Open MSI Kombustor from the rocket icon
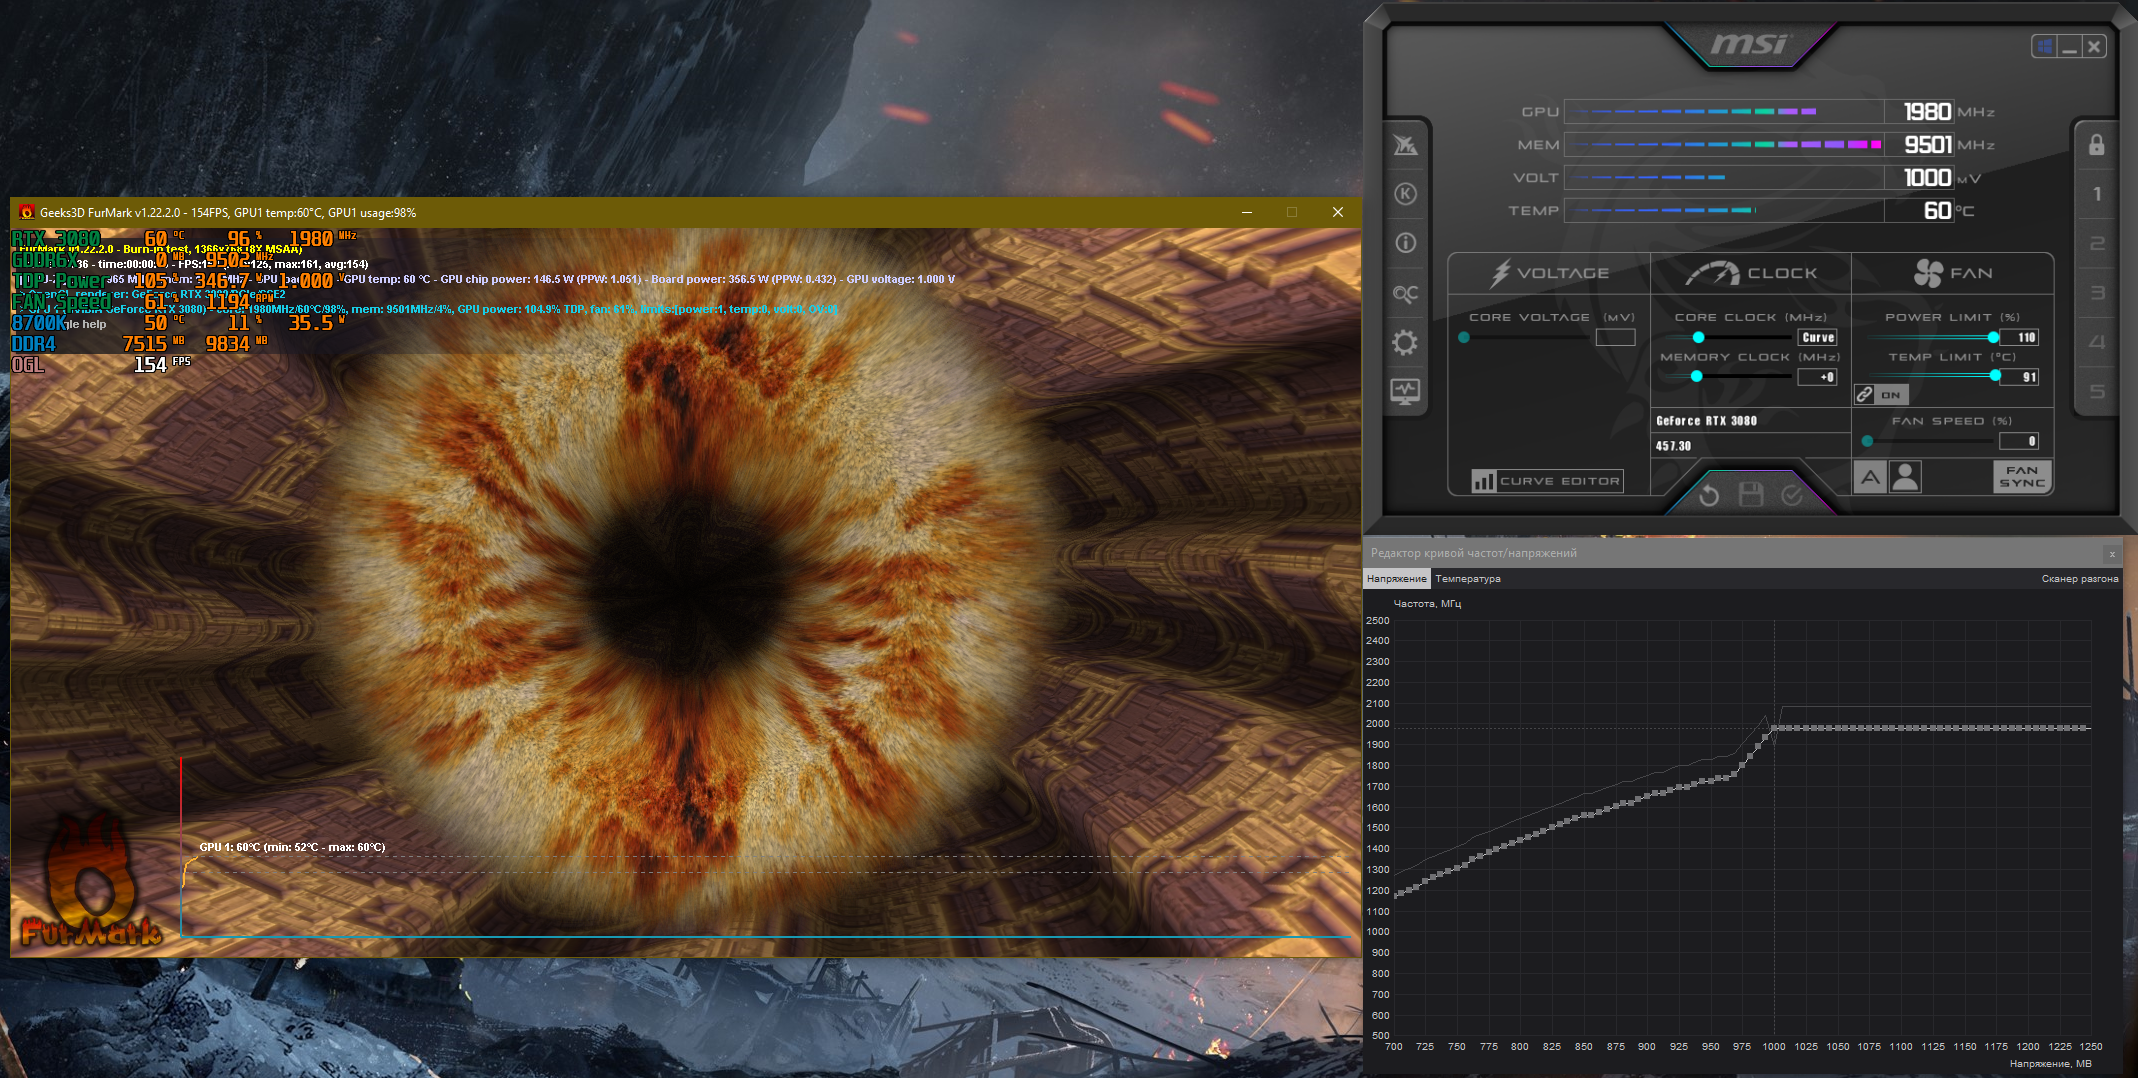 pos(1405,146)
